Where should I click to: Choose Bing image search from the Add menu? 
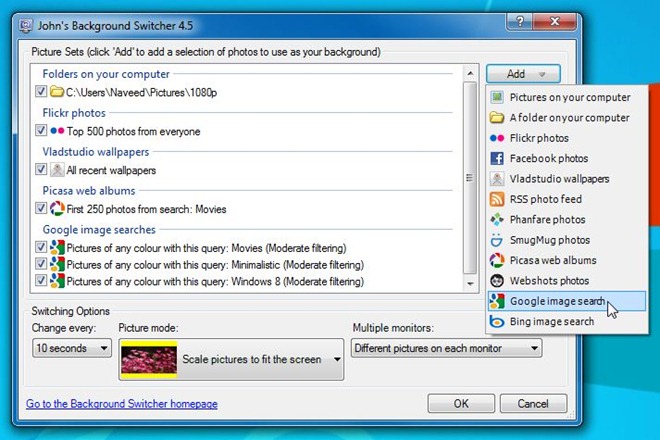coord(567,322)
